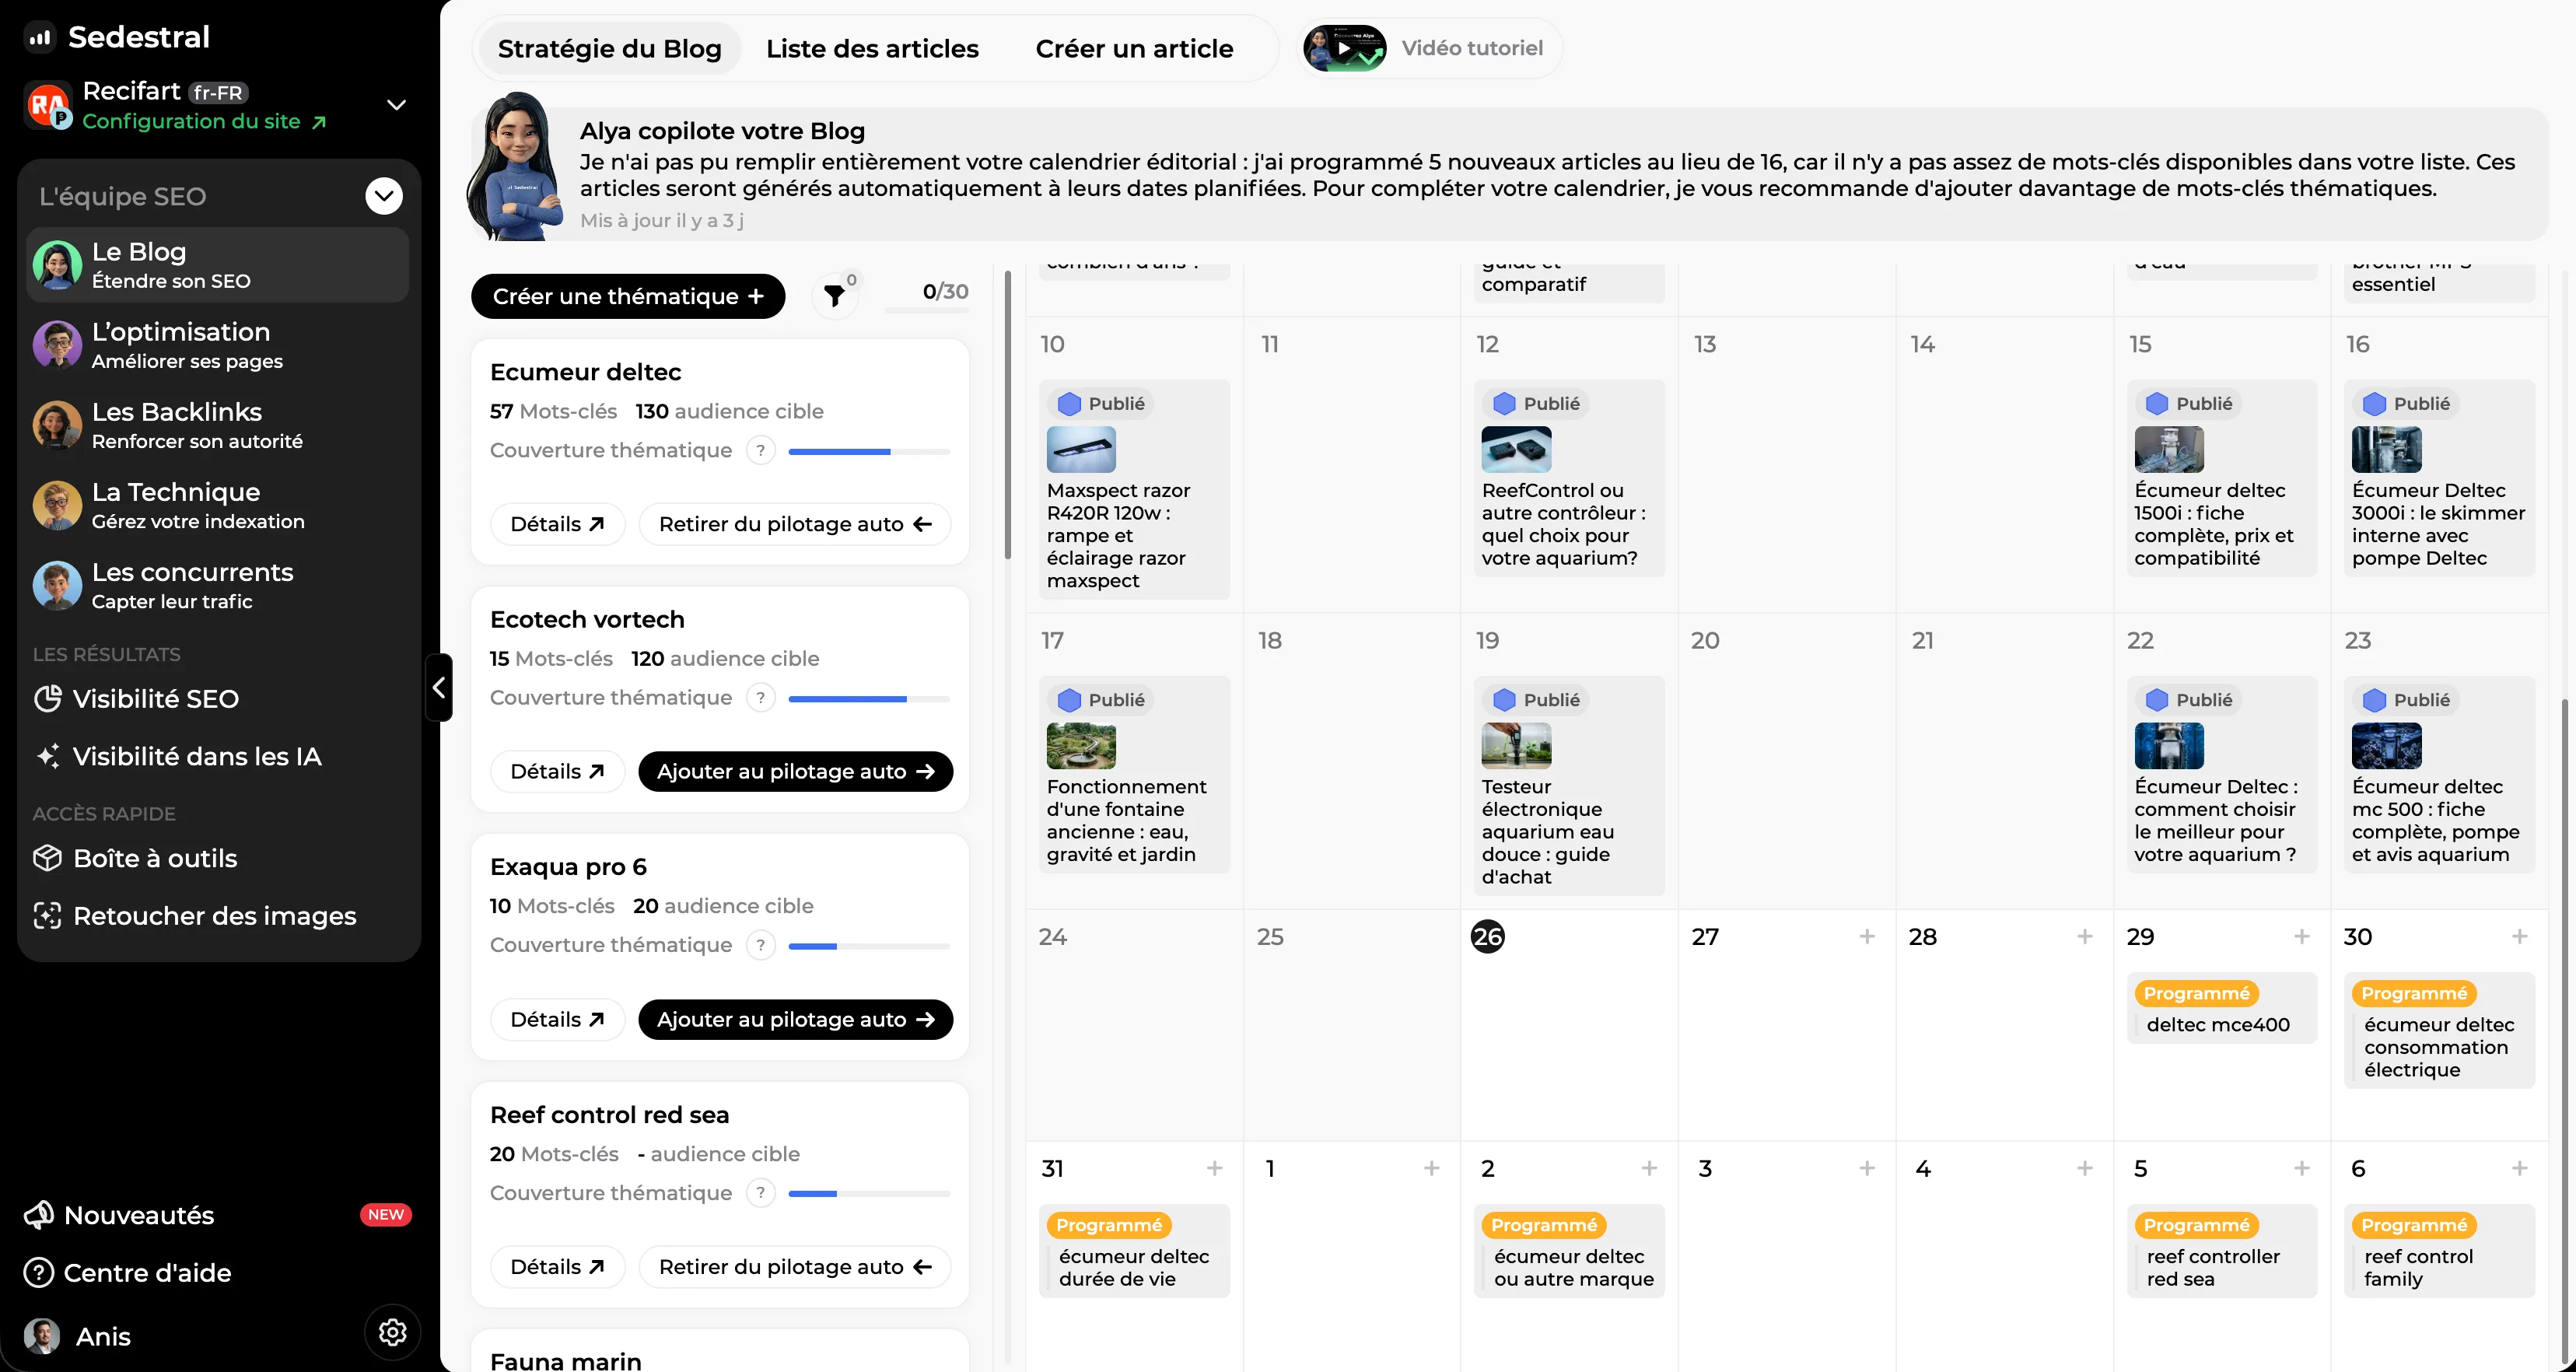This screenshot has height=1372, width=2576.
Task: Expand the Recifart site selector chevron
Action: [397, 105]
